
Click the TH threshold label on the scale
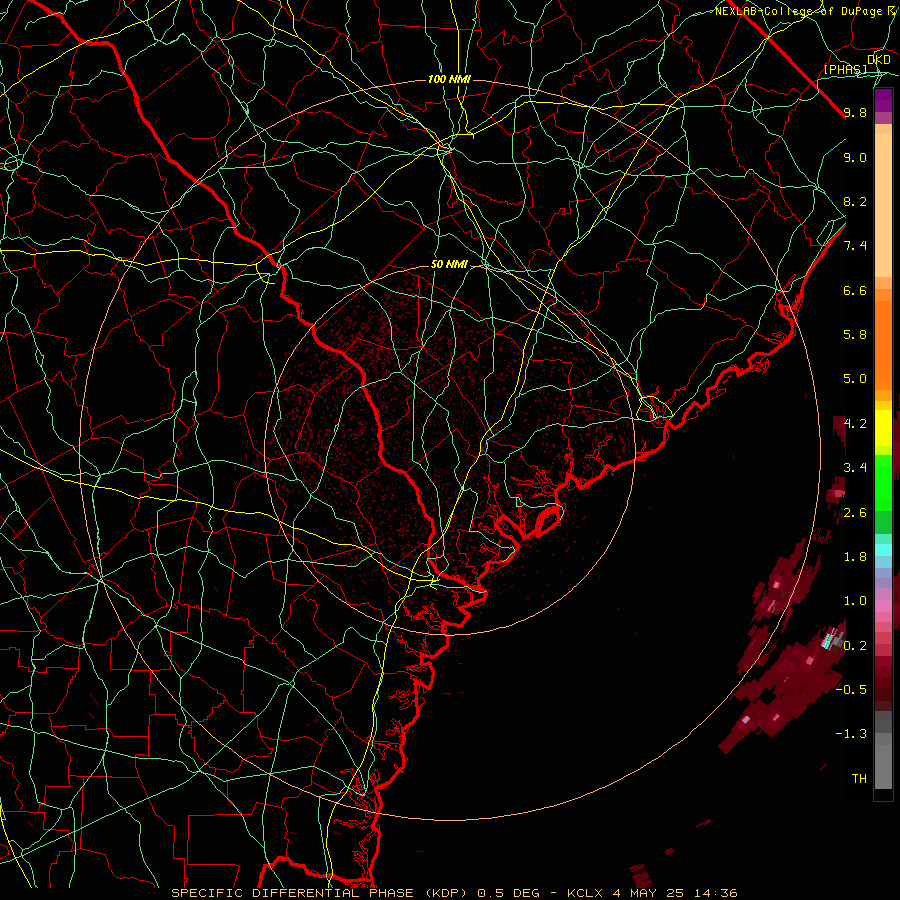(x=859, y=778)
